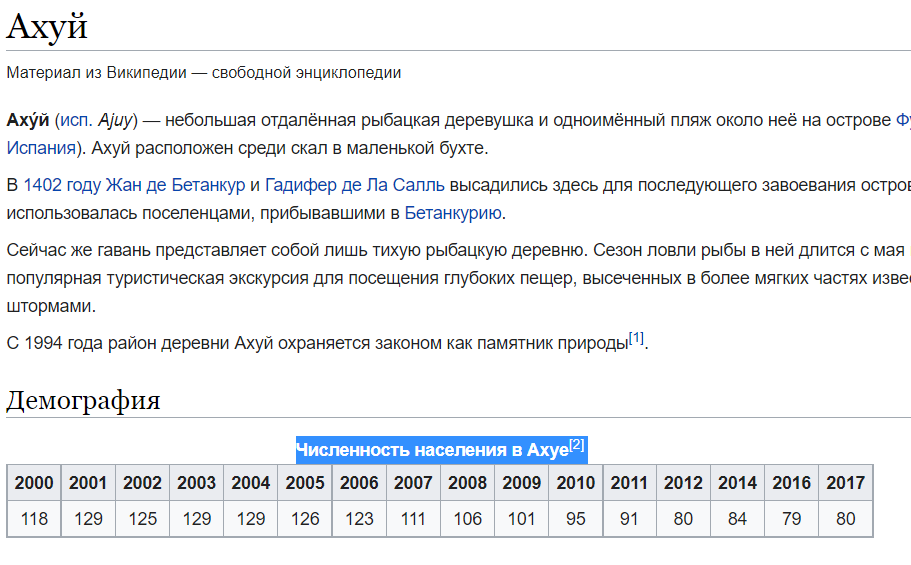This screenshot has height=565, width=911.
Task: Click the Демография section heading
Action: point(83,401)
